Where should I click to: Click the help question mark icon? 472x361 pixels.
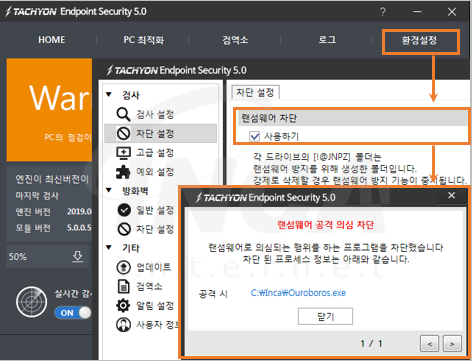point(383,12)
